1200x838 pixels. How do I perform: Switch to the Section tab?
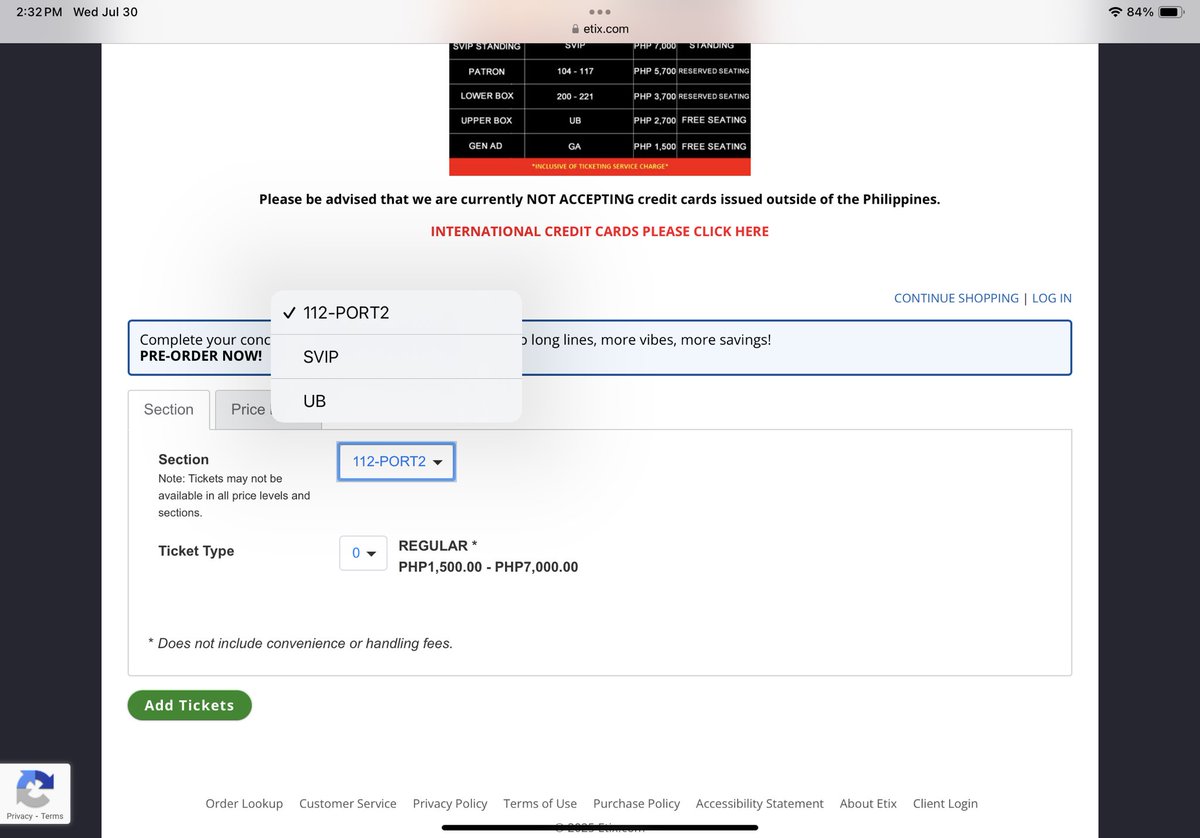169,410
